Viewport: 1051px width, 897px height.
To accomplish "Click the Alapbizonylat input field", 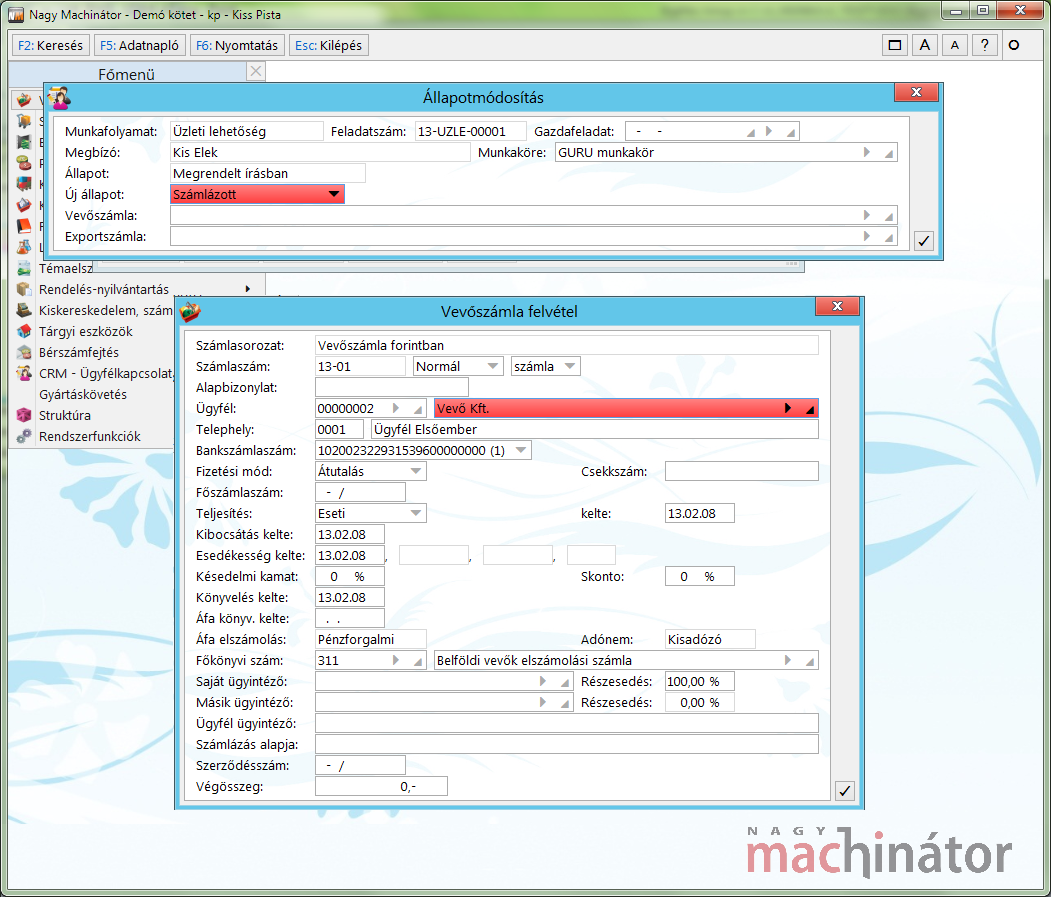I will tap(391, 387).
